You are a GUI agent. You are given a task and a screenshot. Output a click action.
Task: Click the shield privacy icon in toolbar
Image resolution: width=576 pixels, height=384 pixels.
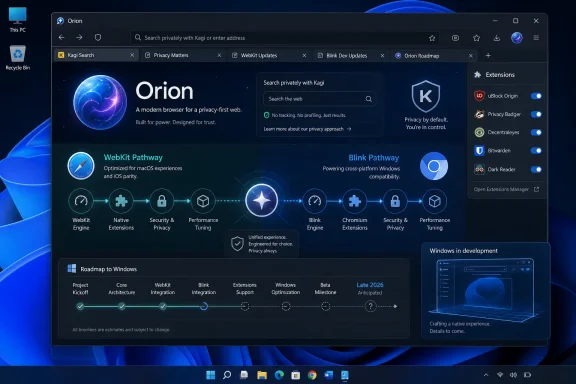(x=98, y=37)
